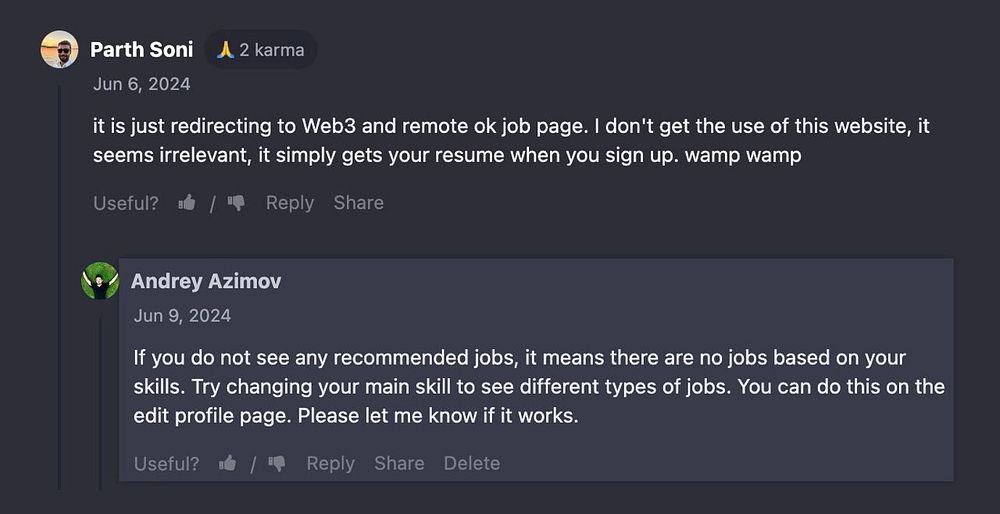The image size is (1000, 514).
Task: Open Andrey Azimov's profile name link
Action: point(206,281)
